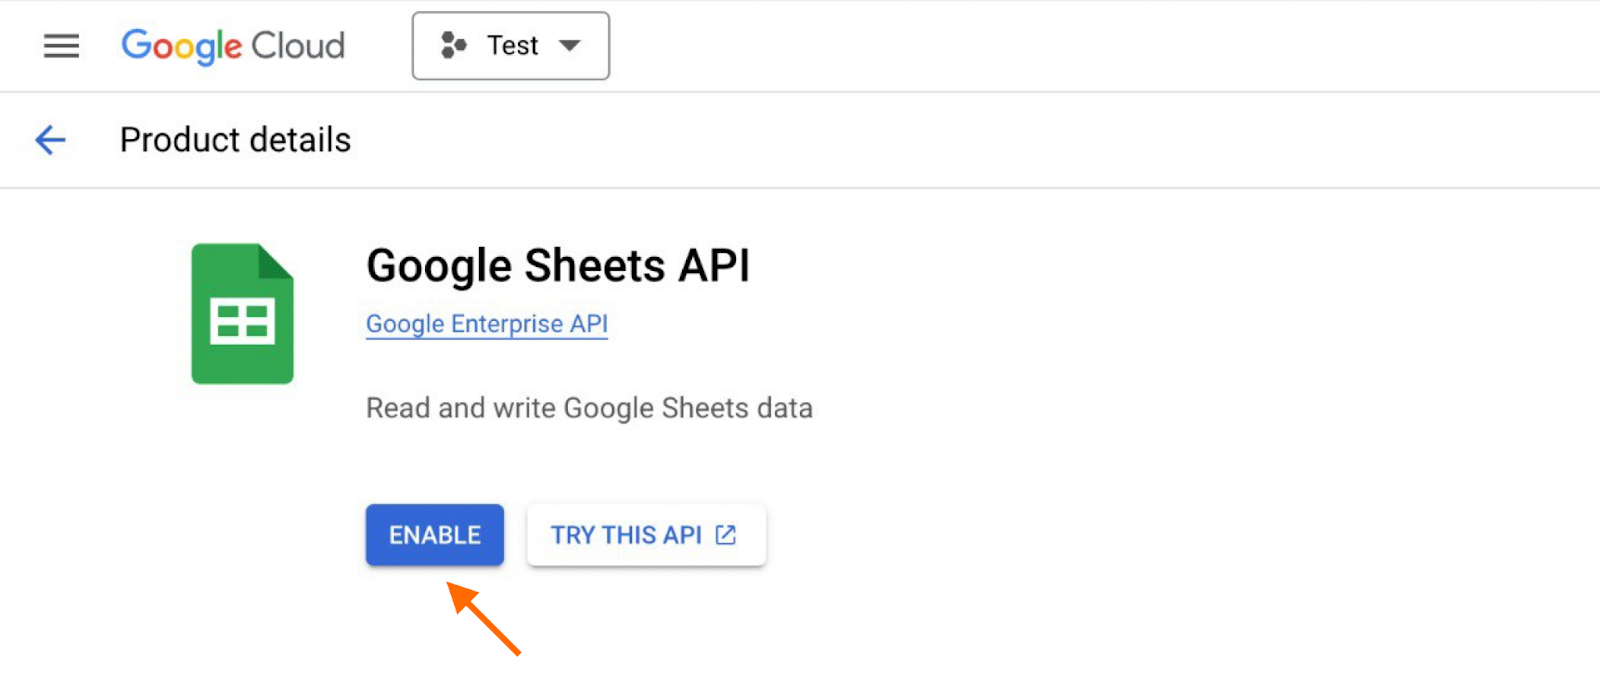Click the dropdown chevron next to Test
Viewport: 1600px width, 692px height.
pos(569,45)
